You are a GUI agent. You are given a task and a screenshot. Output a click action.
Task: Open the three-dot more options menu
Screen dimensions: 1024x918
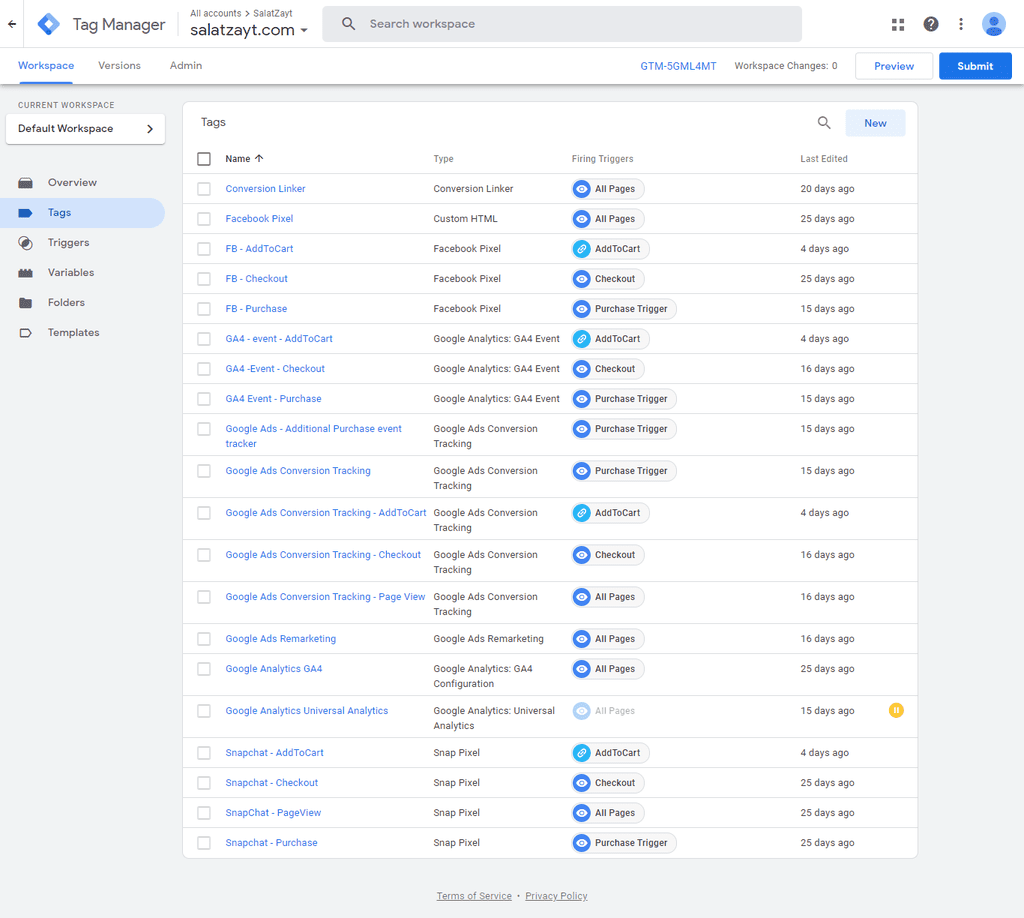click(961, 24)
